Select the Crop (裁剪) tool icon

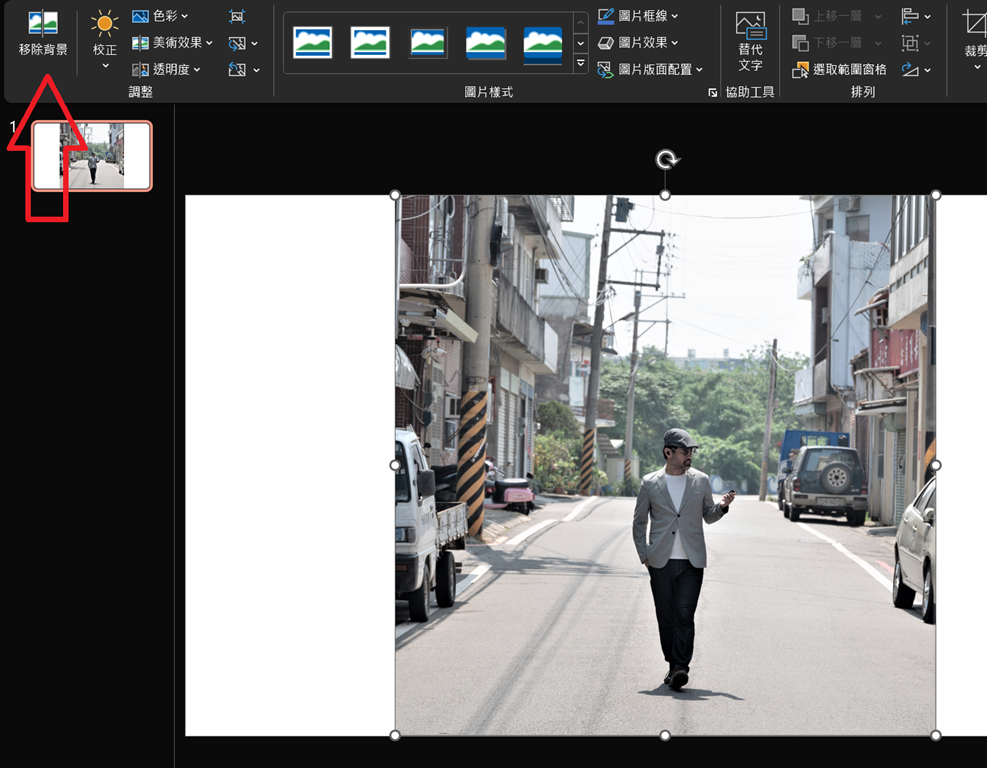tap(973, 24)
